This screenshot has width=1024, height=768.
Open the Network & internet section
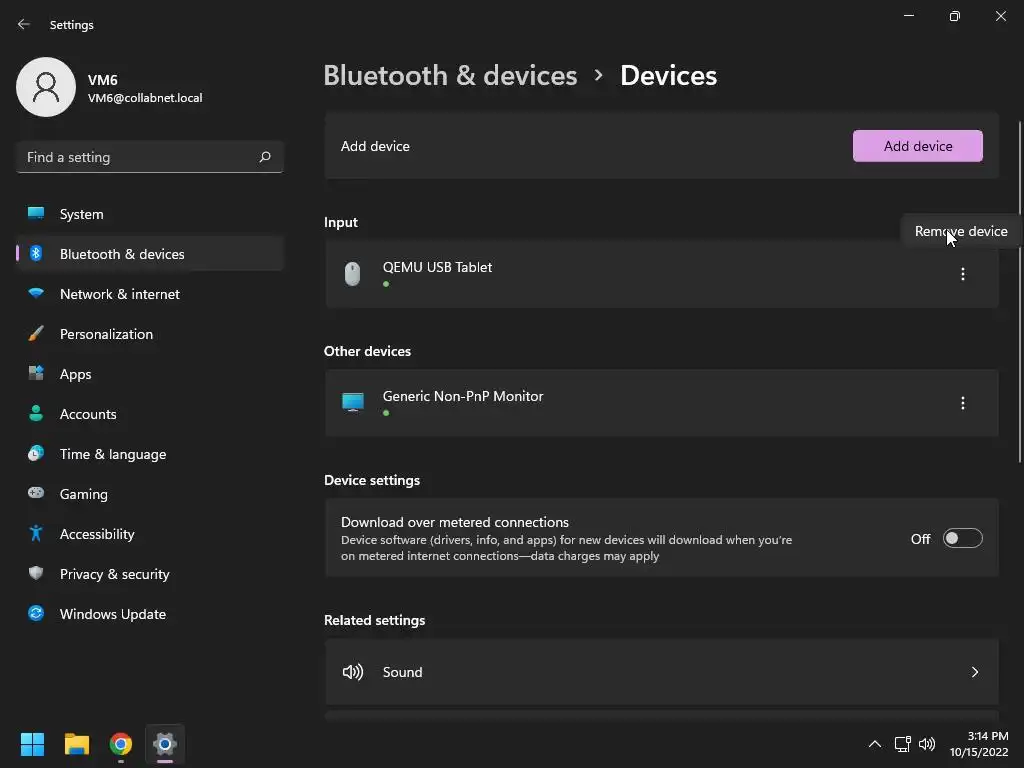pyautogui.click(x=120, y=294)
